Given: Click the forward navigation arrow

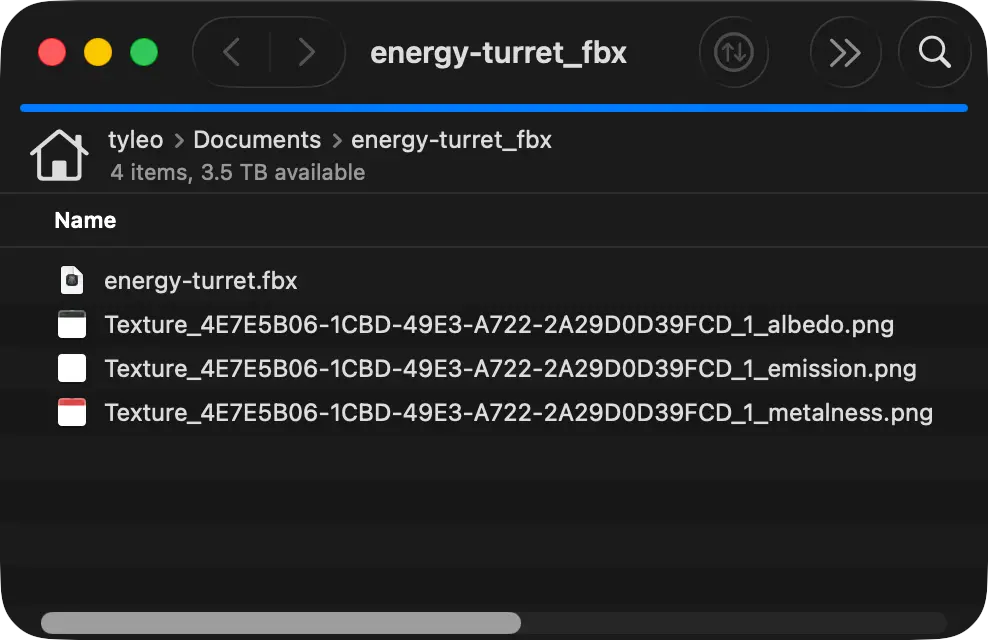Looking at the screenshot, I should [x=306, y=52].
